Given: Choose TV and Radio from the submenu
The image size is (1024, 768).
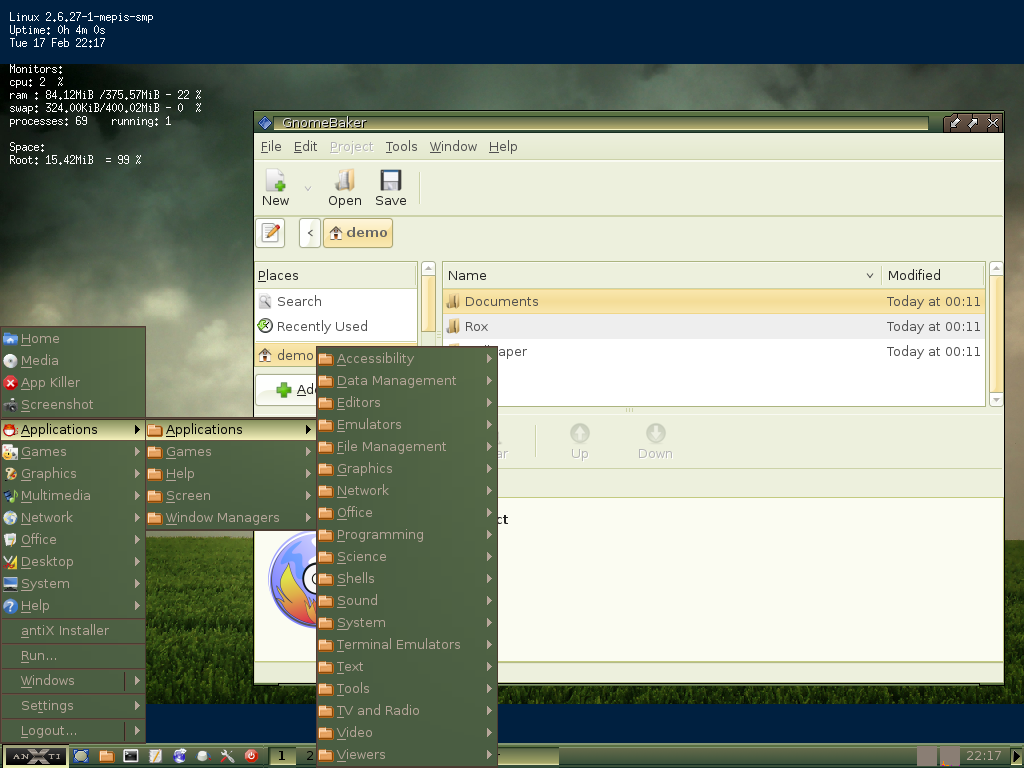Looking at the screenshot, I should click(406, 711).
